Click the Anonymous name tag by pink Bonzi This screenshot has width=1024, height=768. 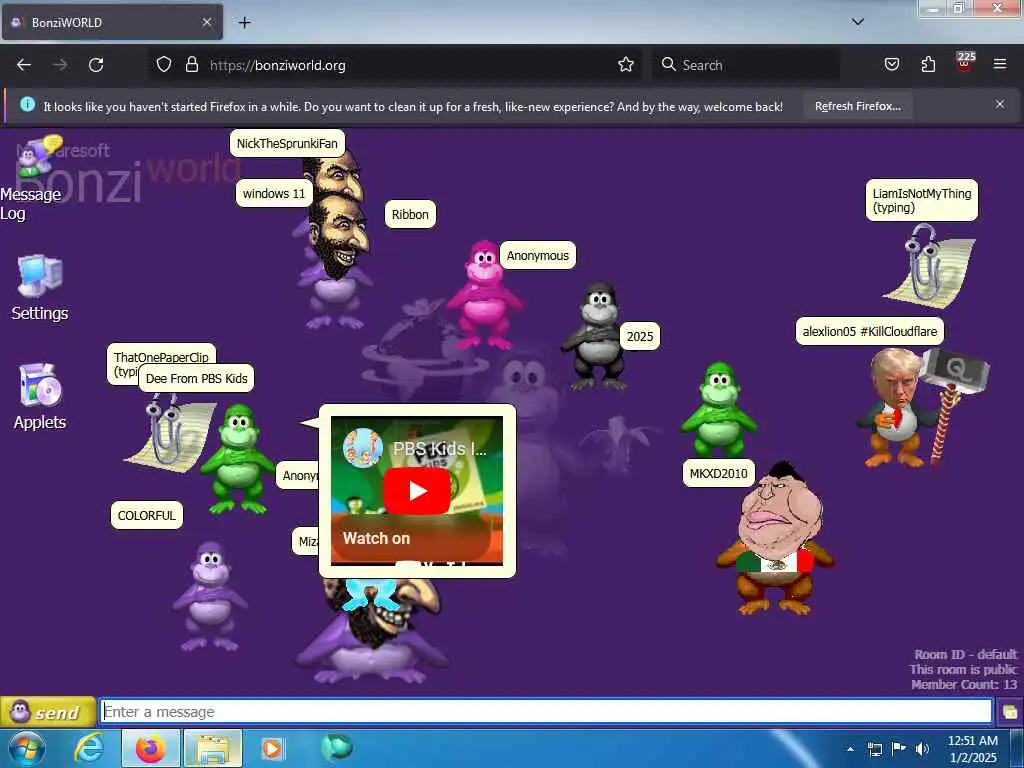pos(537,255)
